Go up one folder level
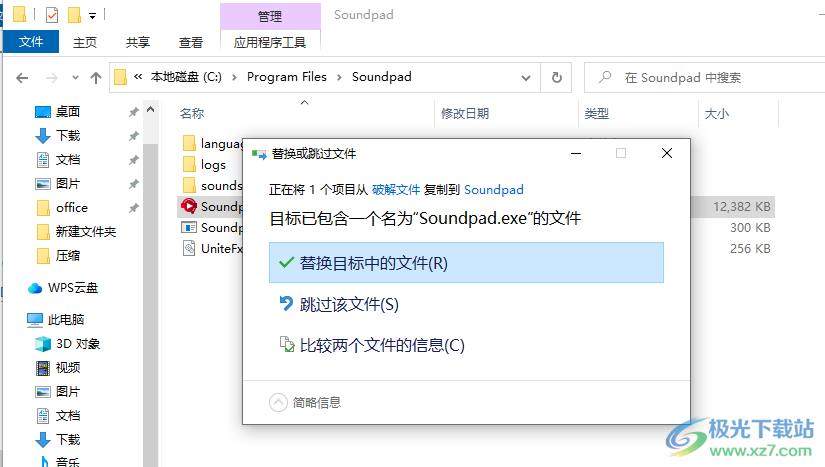Viewport: 825px width, 467px height. pos(96,78)
